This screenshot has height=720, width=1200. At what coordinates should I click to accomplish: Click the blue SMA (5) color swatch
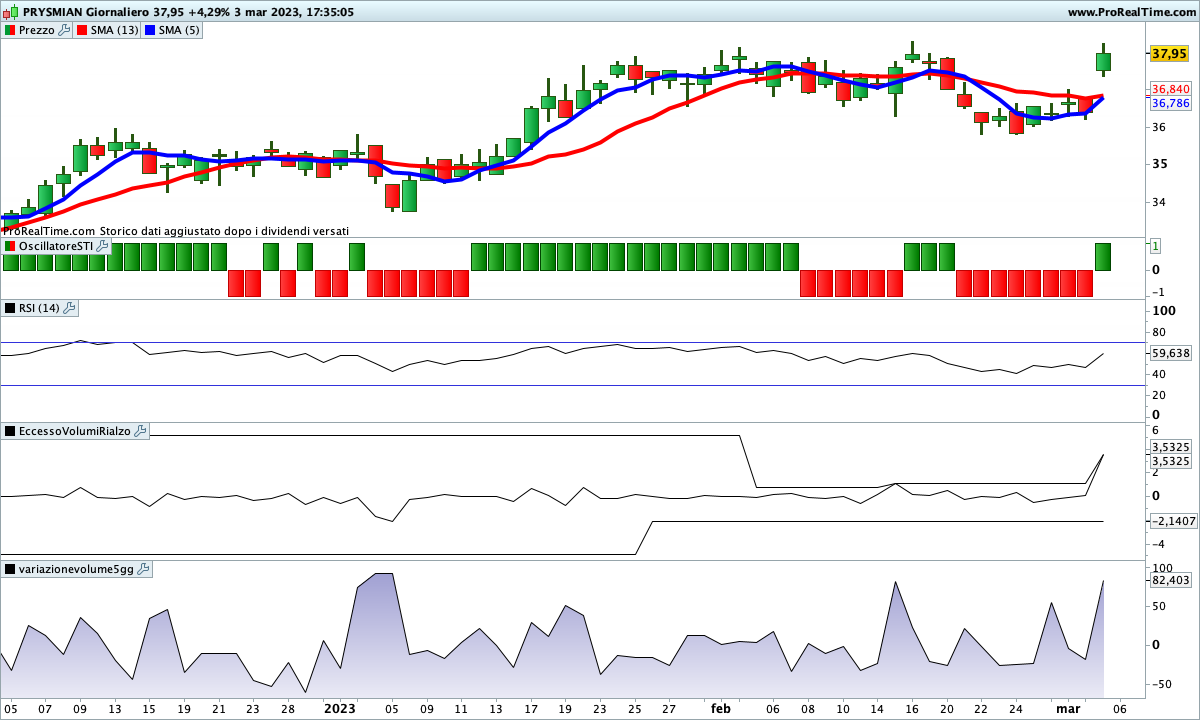pyautogui.click(x=150, y=30)
